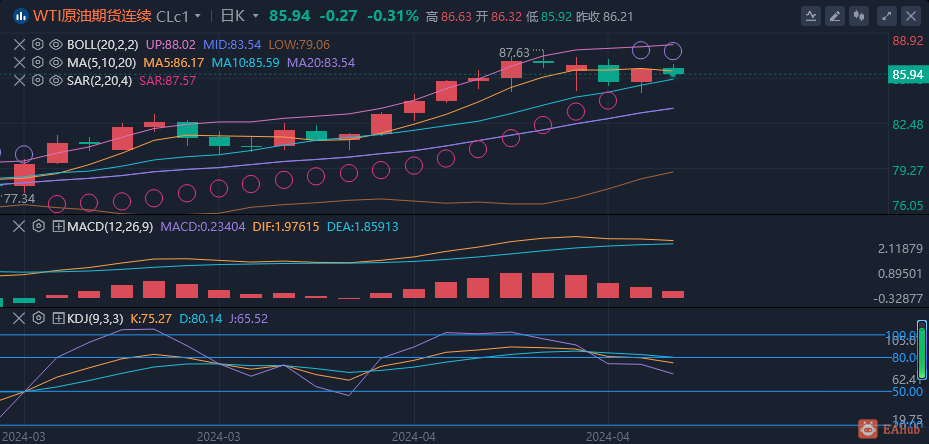The height and width of the screenshot is (444, 929).
Task: Open settings gear for KDJ(9,3,3)
Action: (38, 318)
